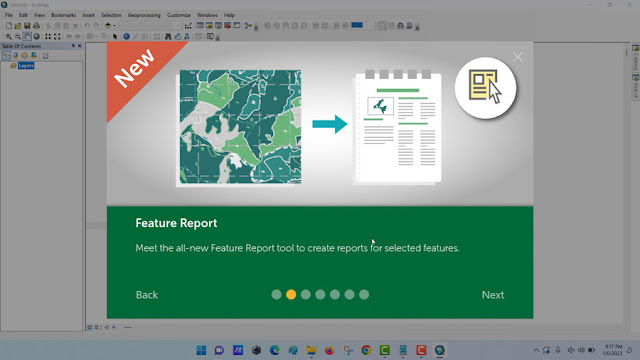The width and height of the screenshot is (640, 360).
Task: Click List By Visibility icon
Action: point(24,55)
